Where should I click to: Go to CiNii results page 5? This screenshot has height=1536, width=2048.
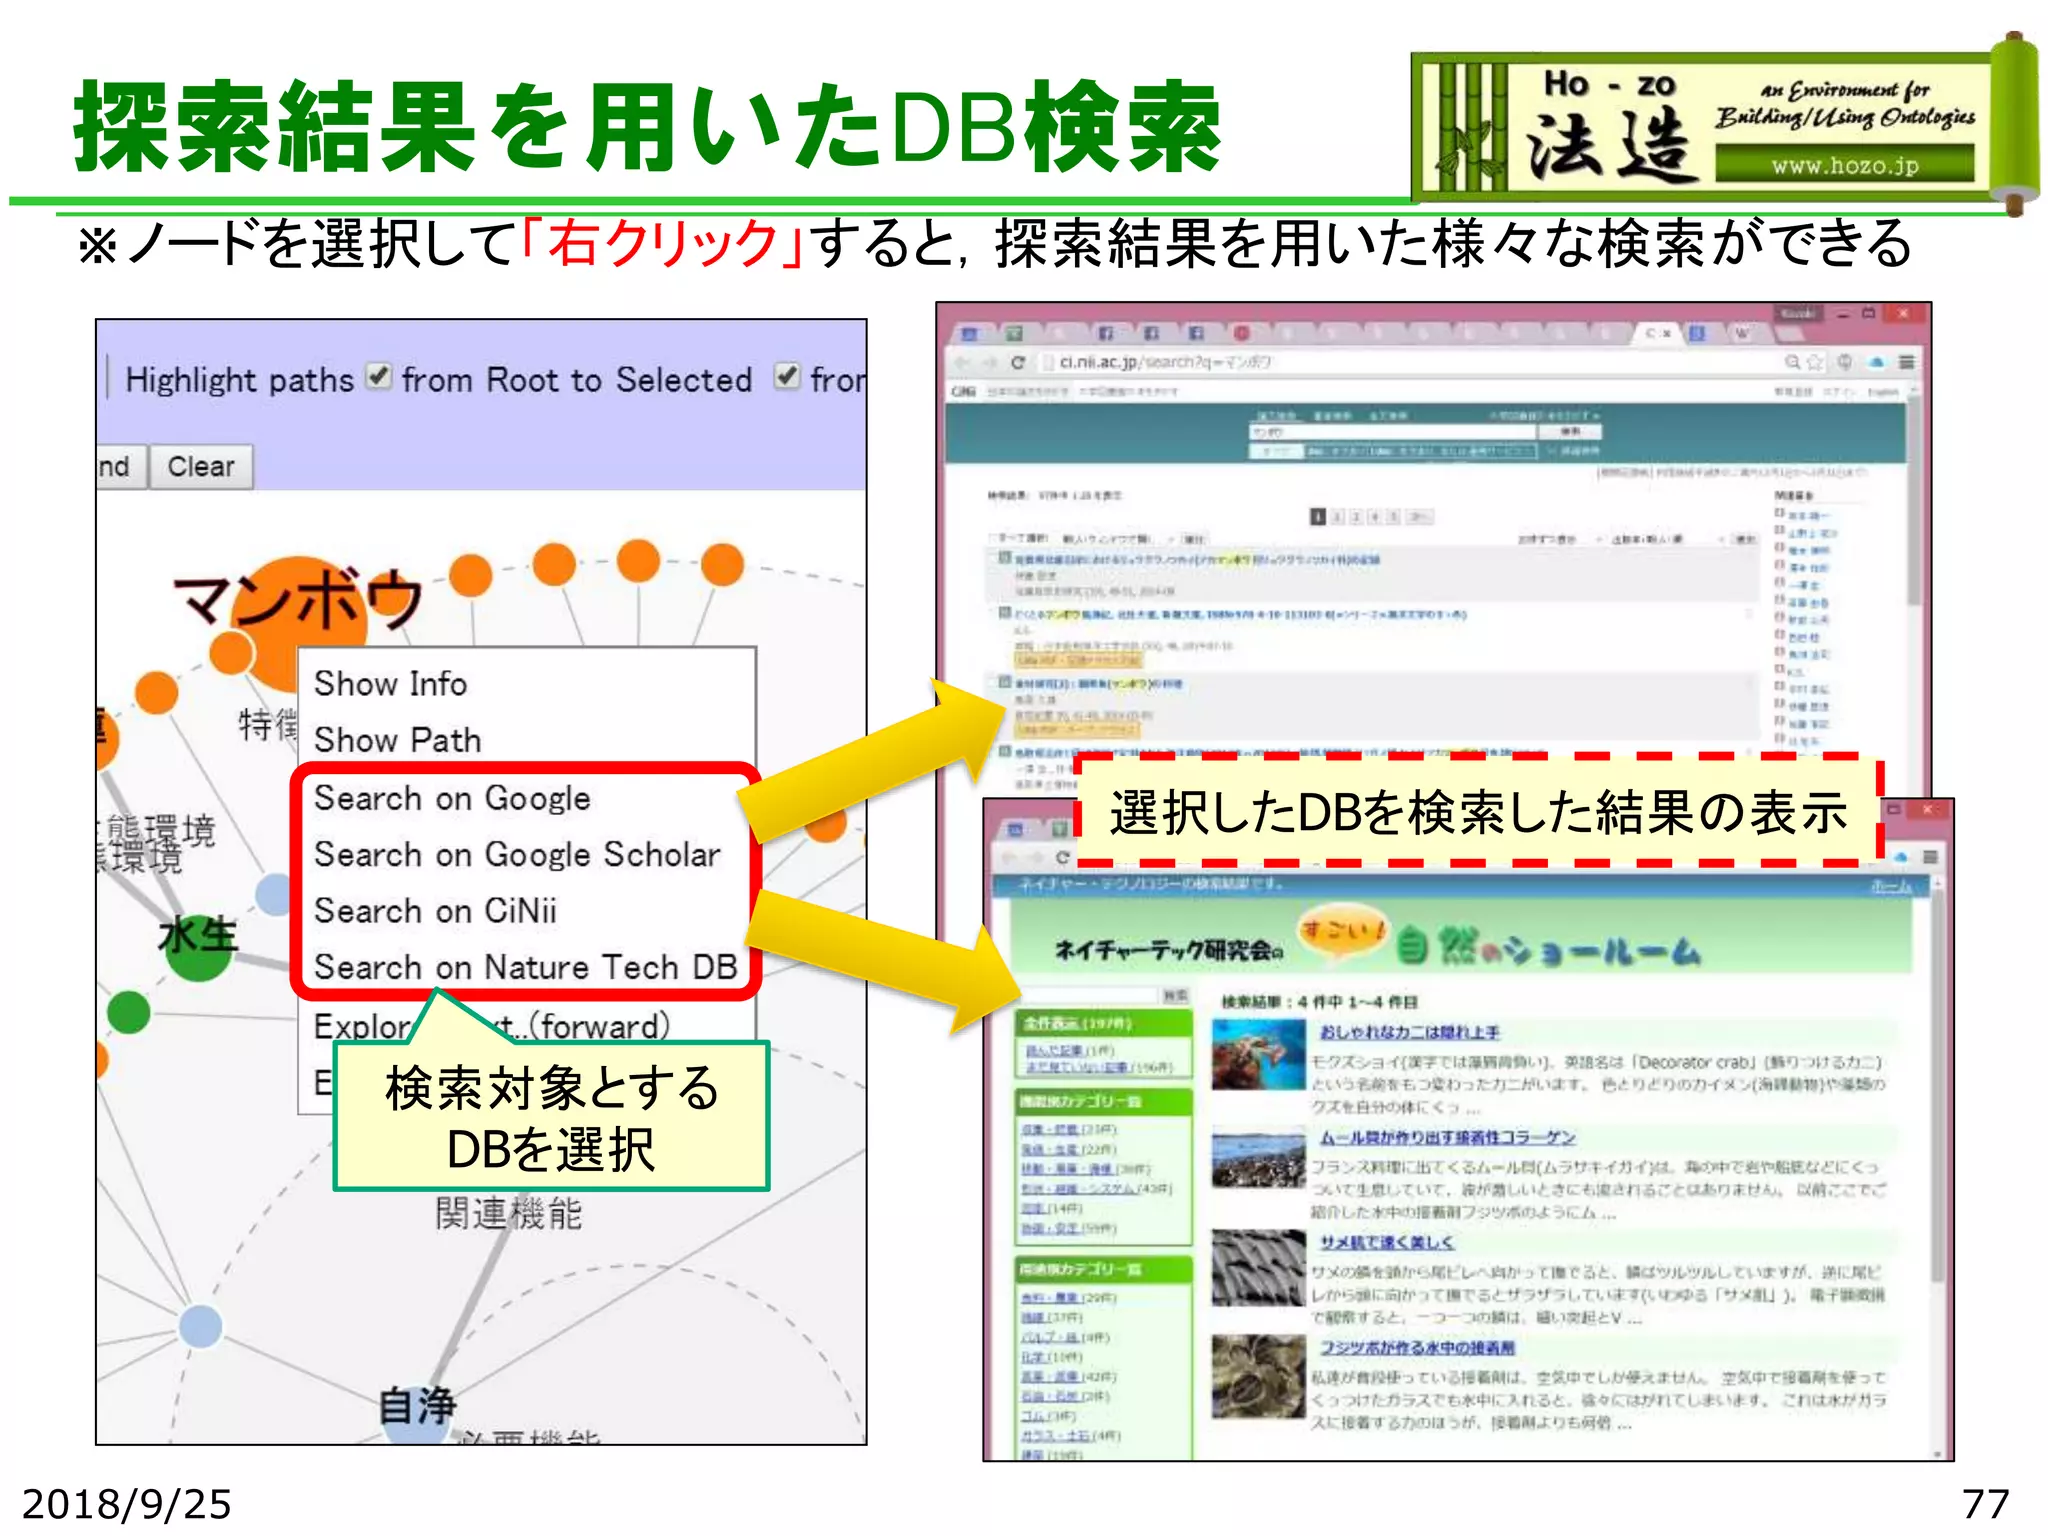[1393, 516]
